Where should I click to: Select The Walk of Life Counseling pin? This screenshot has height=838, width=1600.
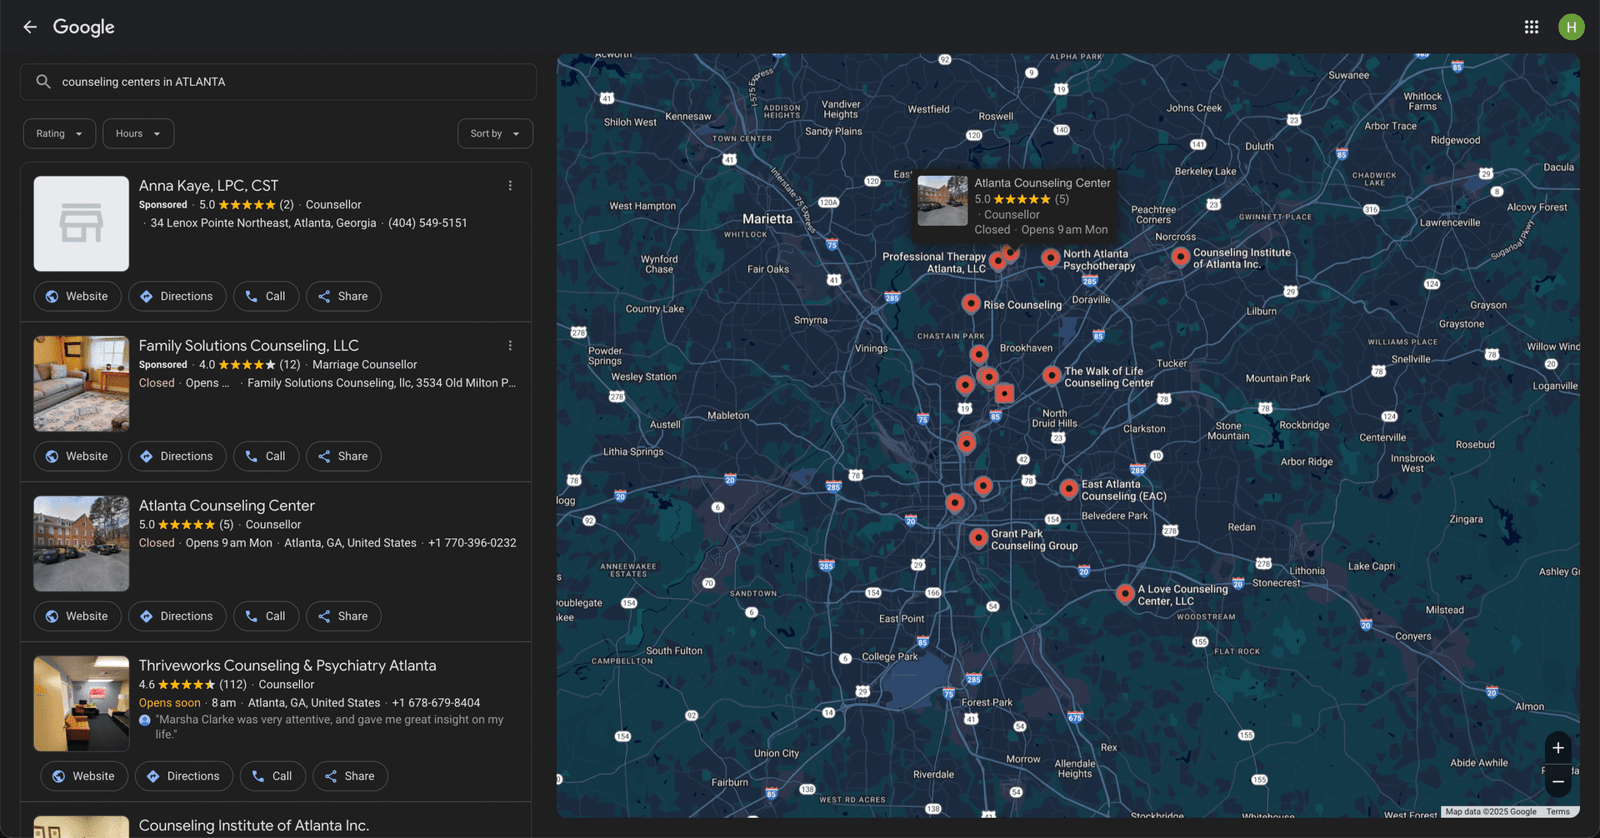(1051, 375)
